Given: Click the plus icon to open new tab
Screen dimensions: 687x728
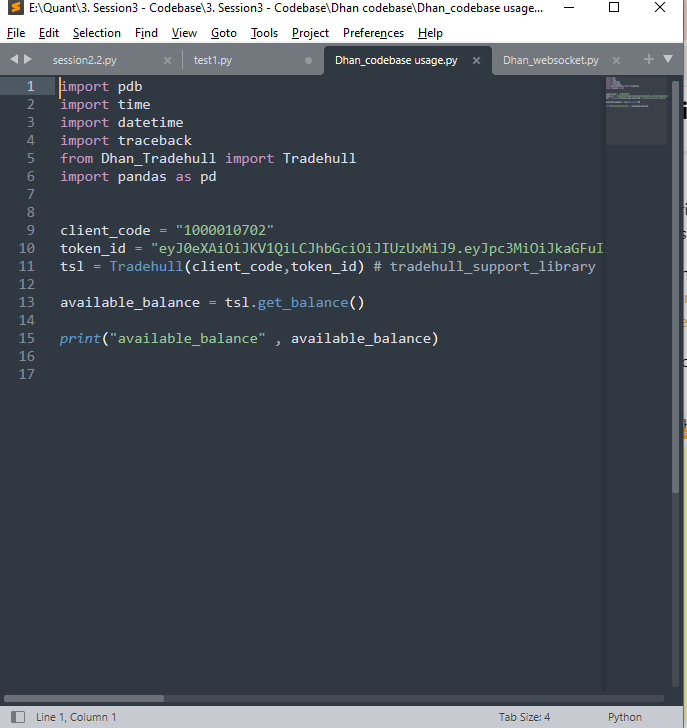Looking at the screenshot, I should point(649,60).
